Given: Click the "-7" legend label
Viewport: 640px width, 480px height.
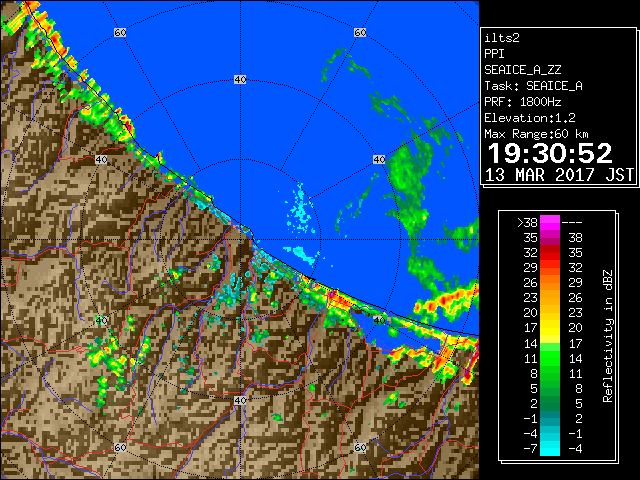Looking at the screenshot, I should pyautogui.click(x=530, y=449).
